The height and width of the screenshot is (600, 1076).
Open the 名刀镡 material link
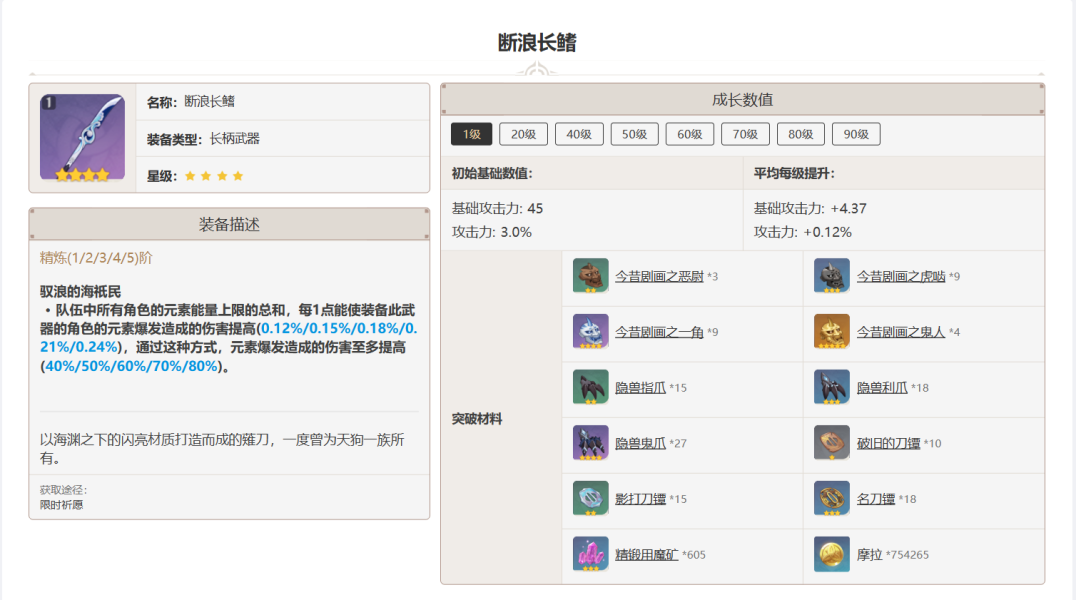(875, 498)
